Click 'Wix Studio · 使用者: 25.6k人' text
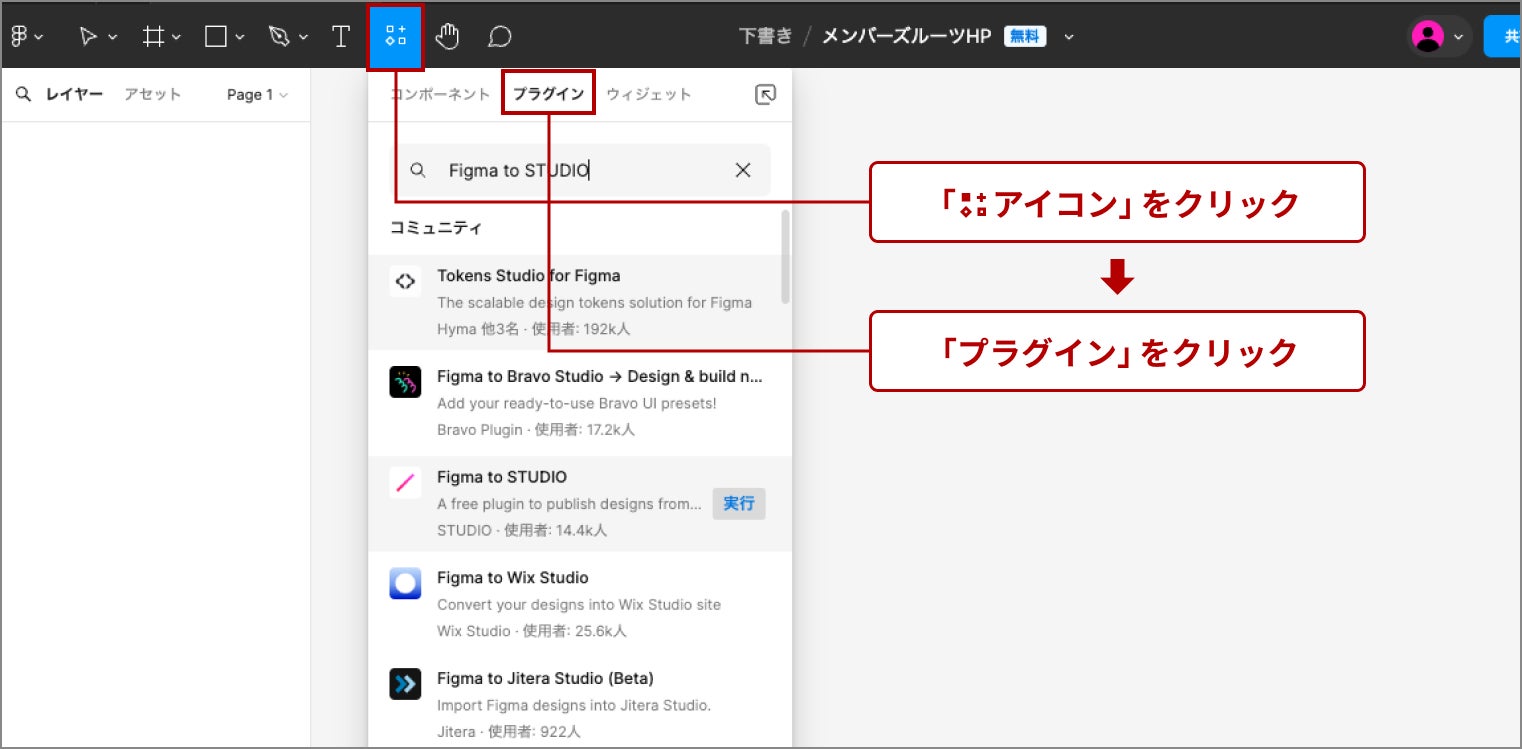Screen dimensions: 1522x749 [532, 631]
